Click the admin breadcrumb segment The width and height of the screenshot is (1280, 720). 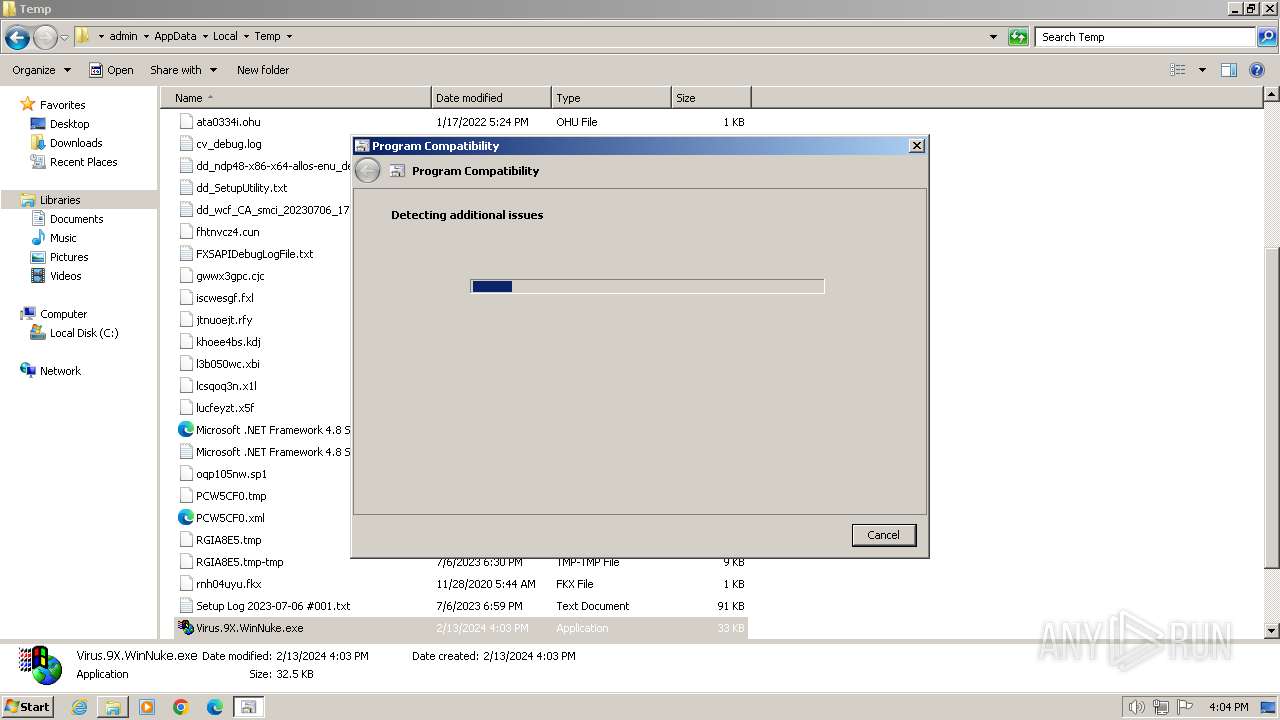123,36
